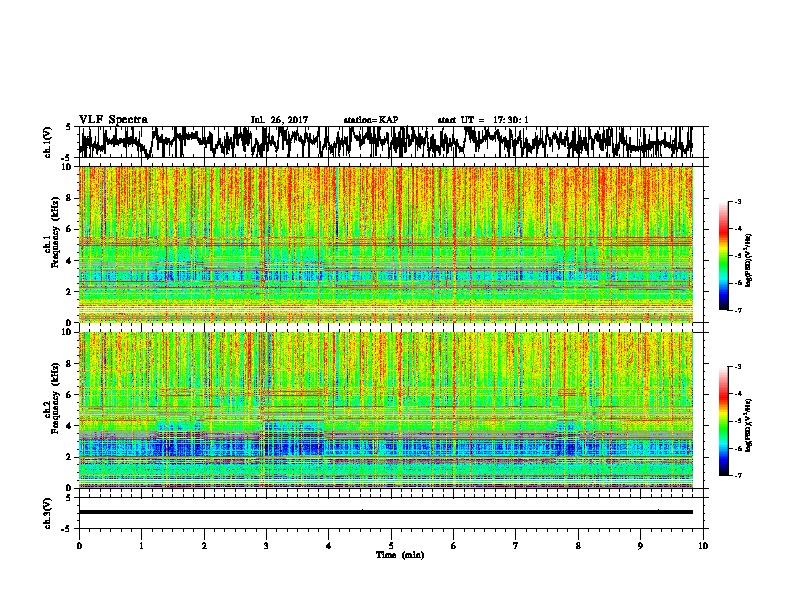The height and width of the screenshot is (612, 792).
Task: Click the "VLF Spectra" plot title
Action: pos(113,120)
